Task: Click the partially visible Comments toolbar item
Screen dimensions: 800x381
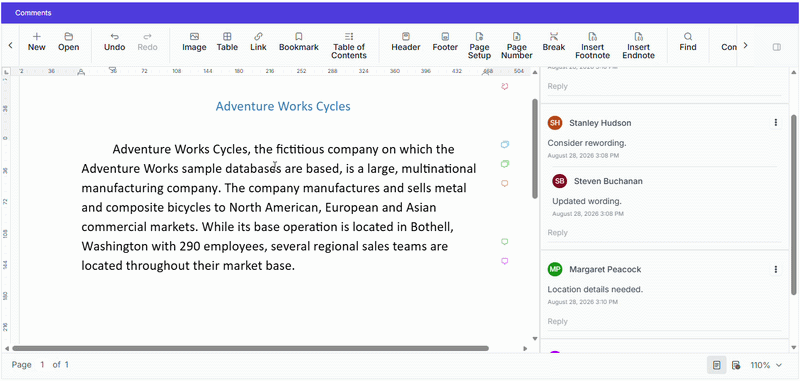Action: pyautogui.click(x=729, y=47)
